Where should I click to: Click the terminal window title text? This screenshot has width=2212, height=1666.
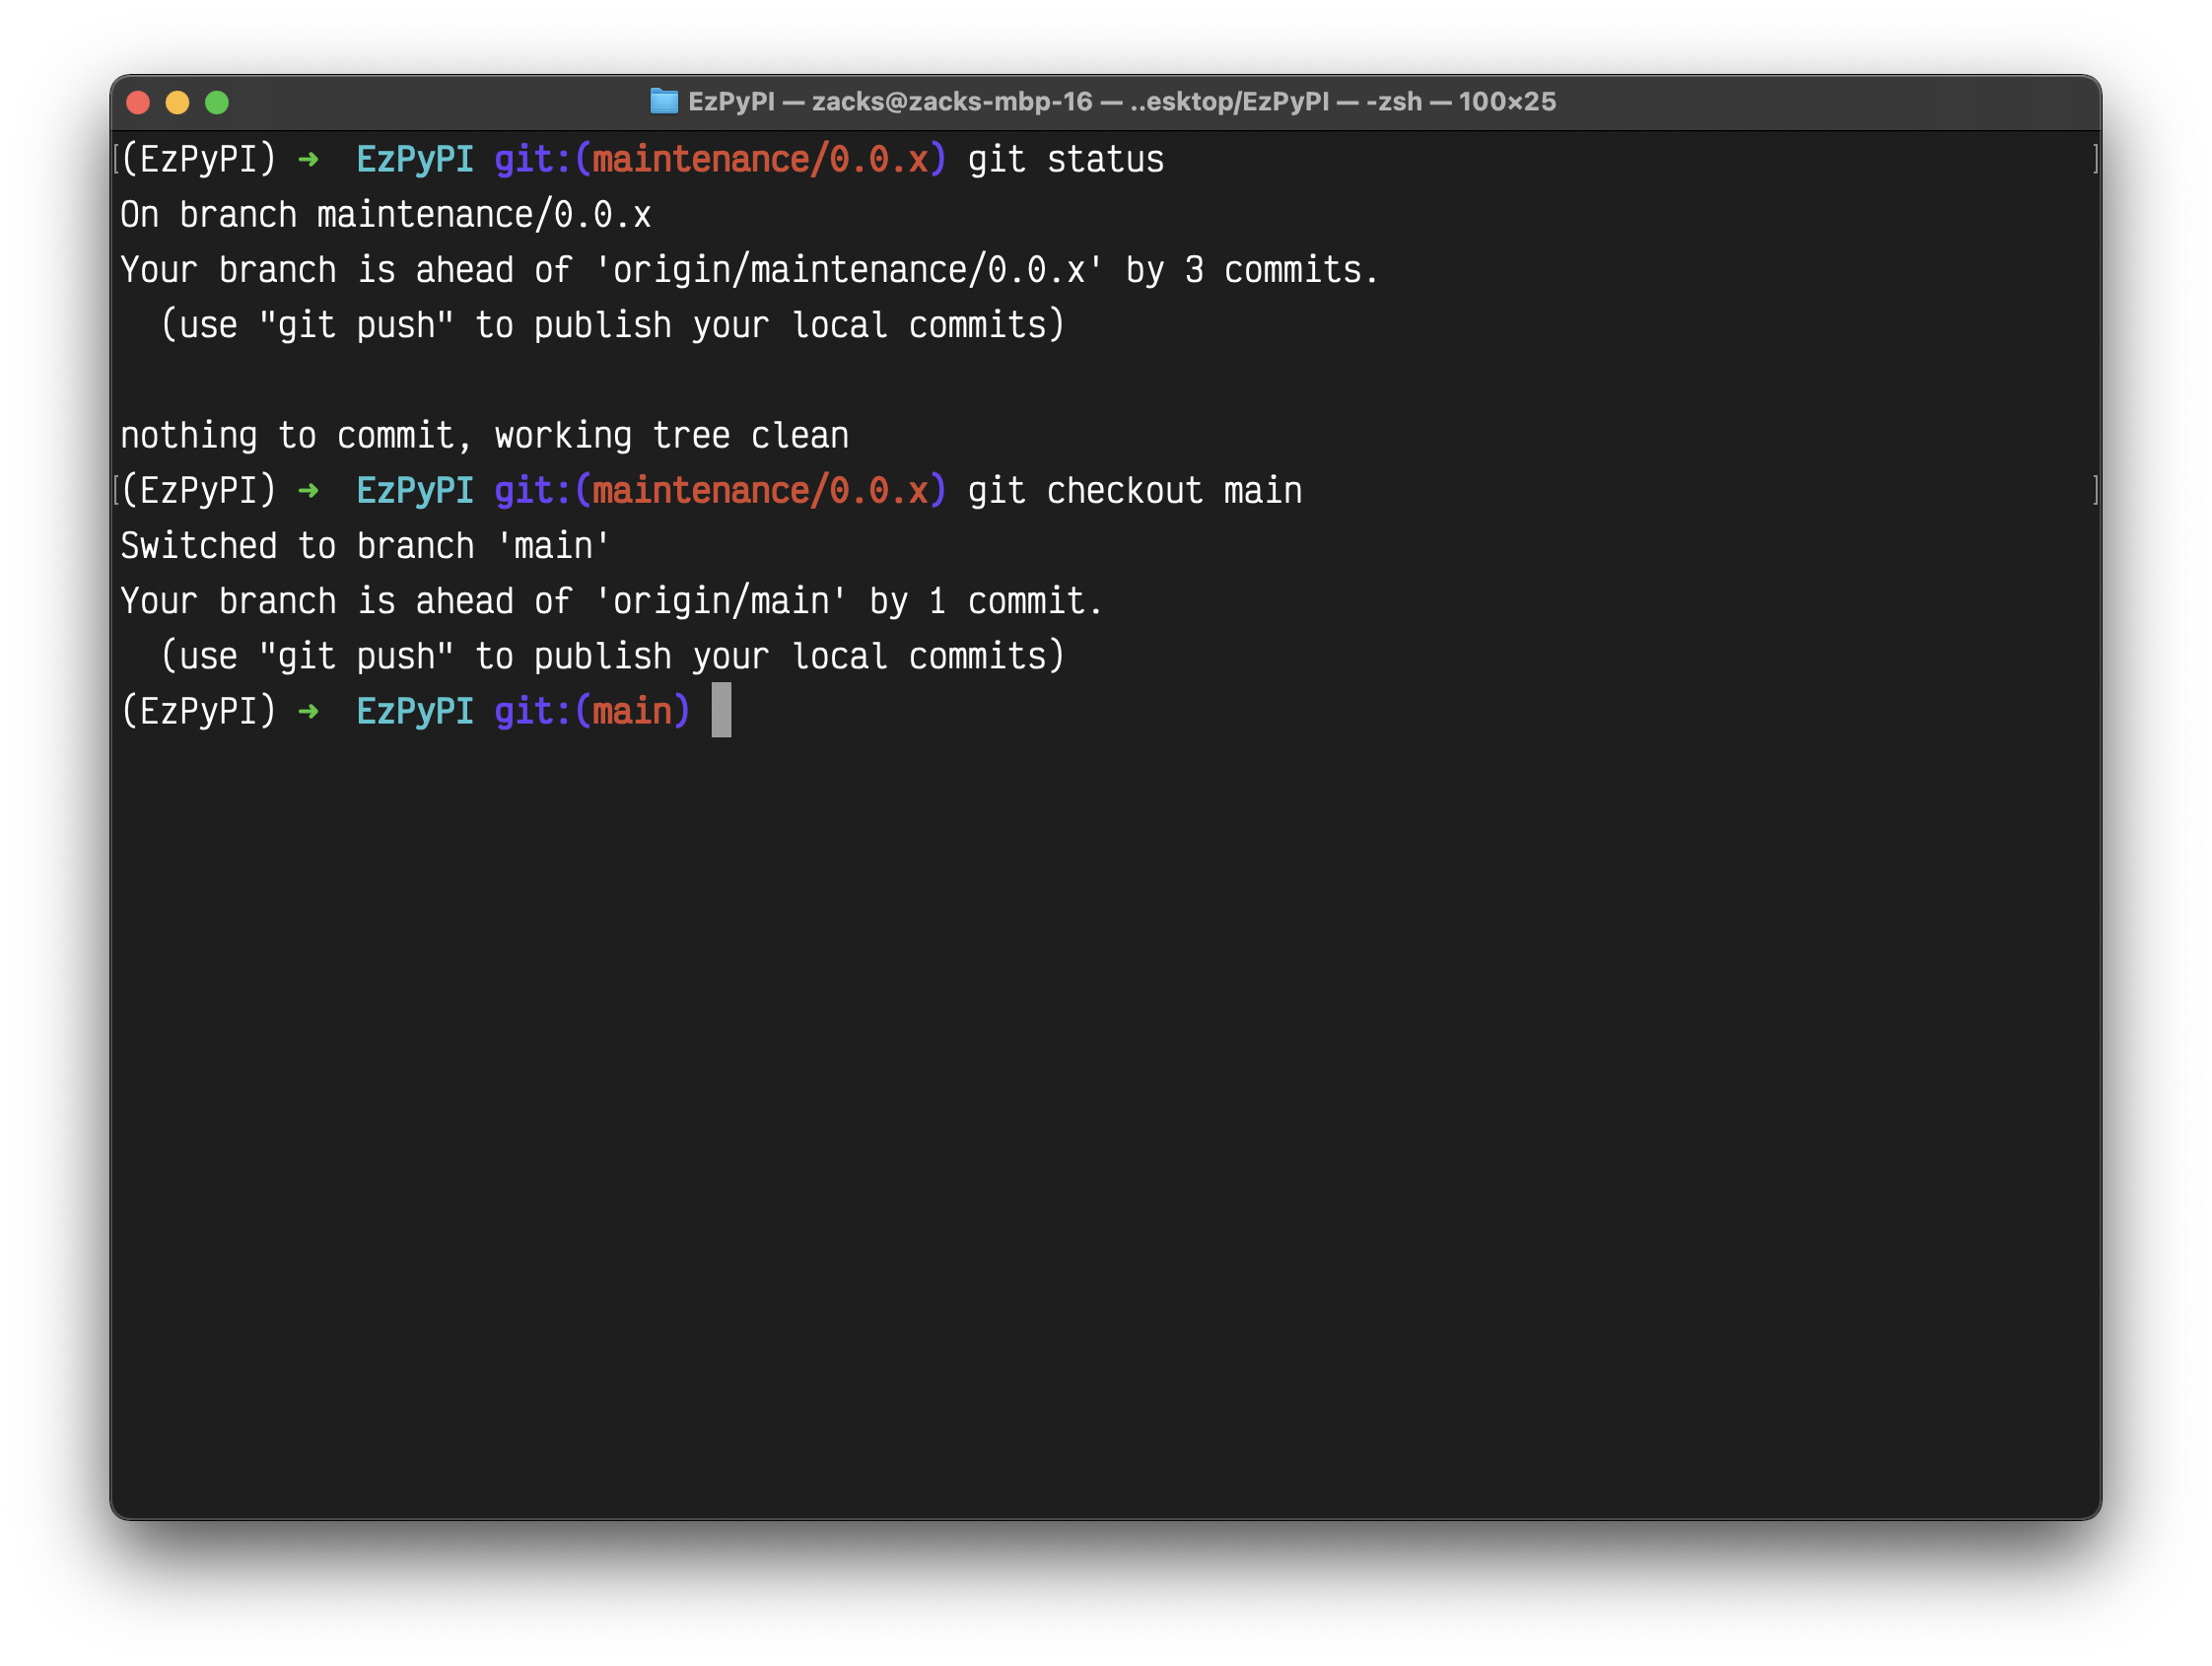tap(1121, 102)
